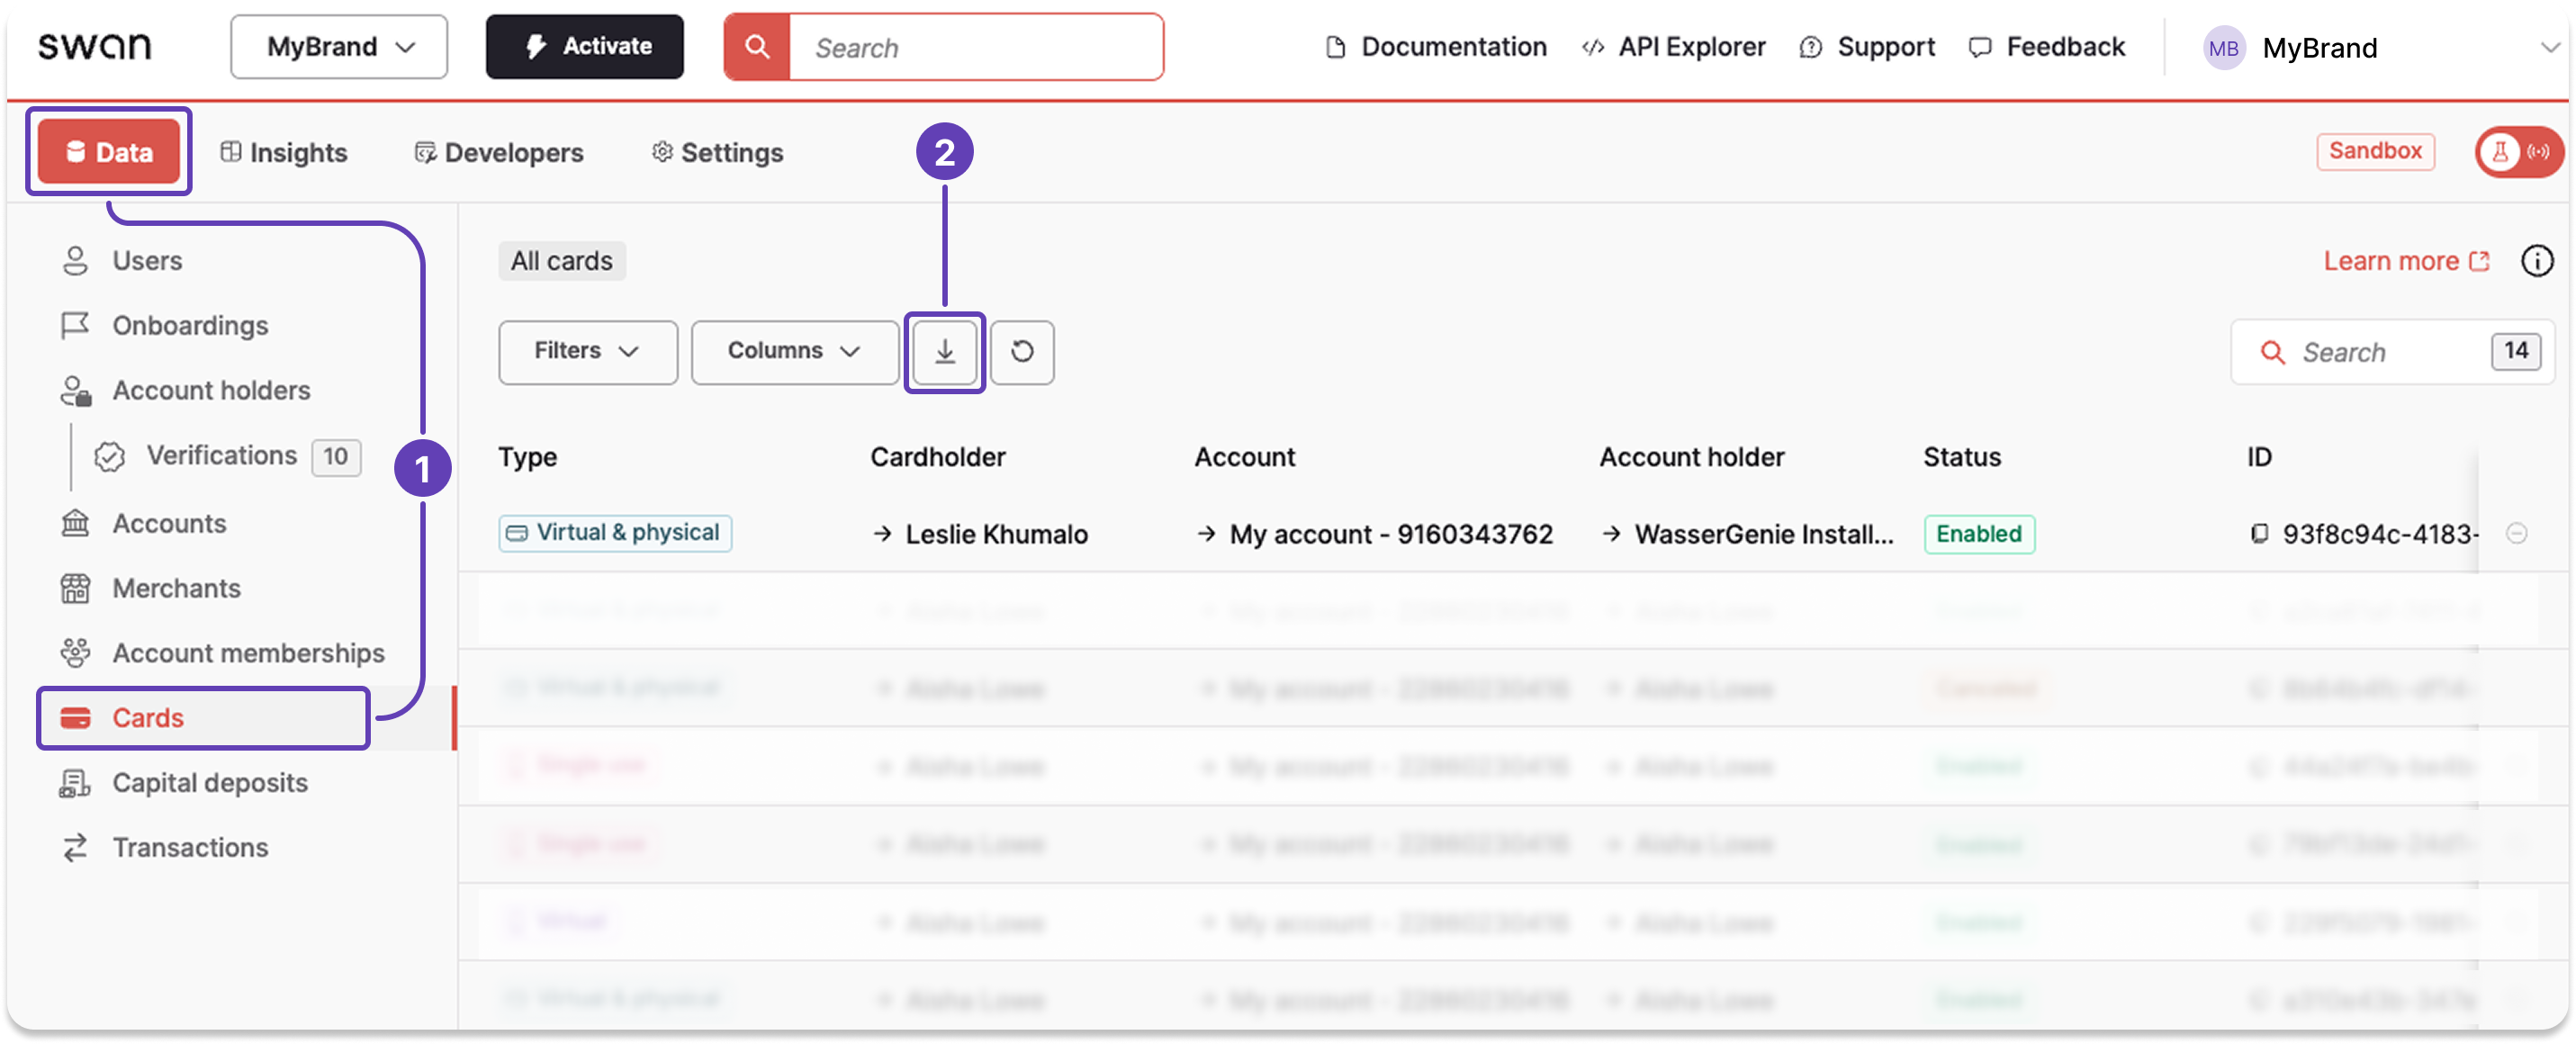Open the Columns dropdown

[794, 352]
